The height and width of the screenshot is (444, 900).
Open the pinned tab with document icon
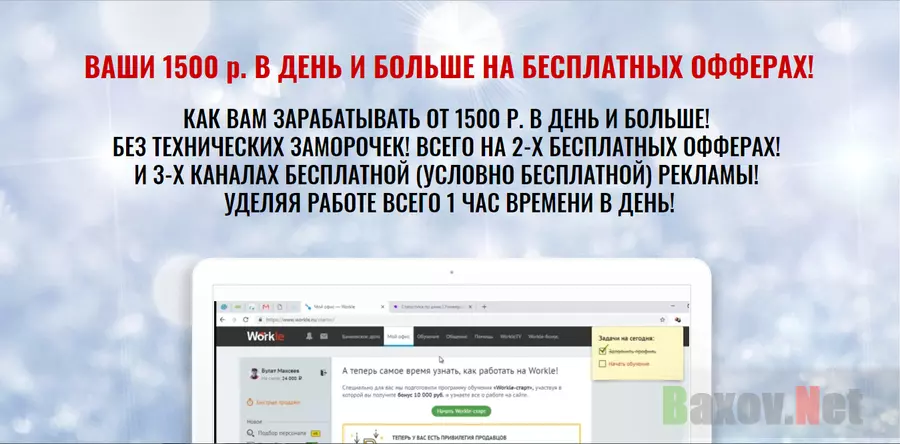pos(280,307)
